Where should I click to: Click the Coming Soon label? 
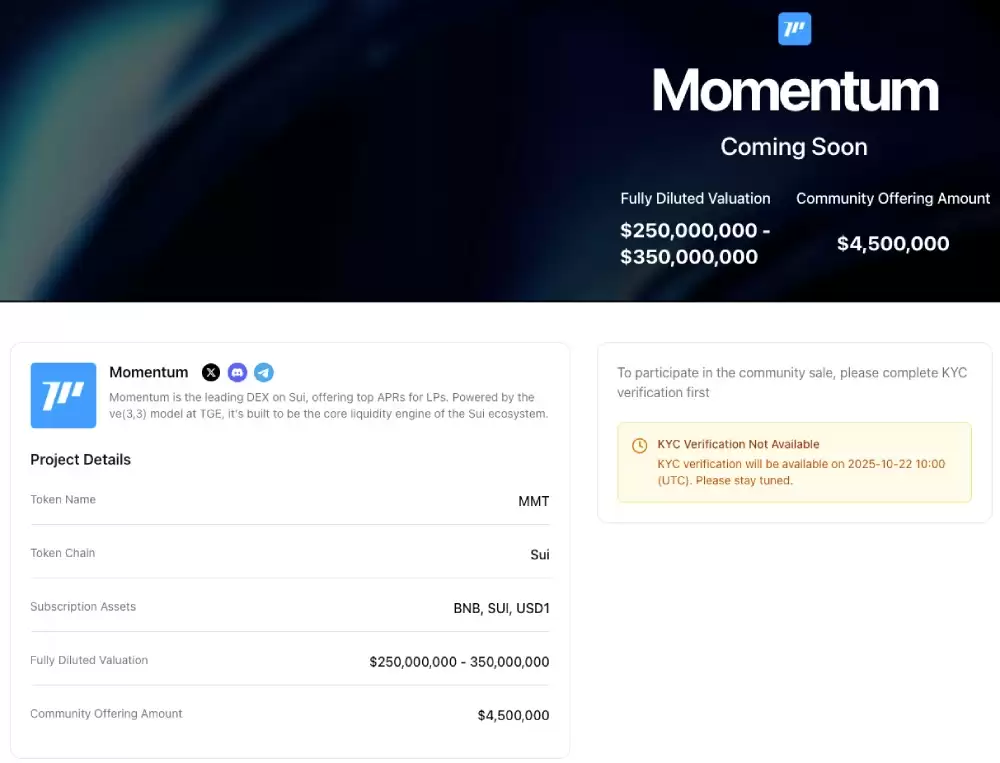794,146
